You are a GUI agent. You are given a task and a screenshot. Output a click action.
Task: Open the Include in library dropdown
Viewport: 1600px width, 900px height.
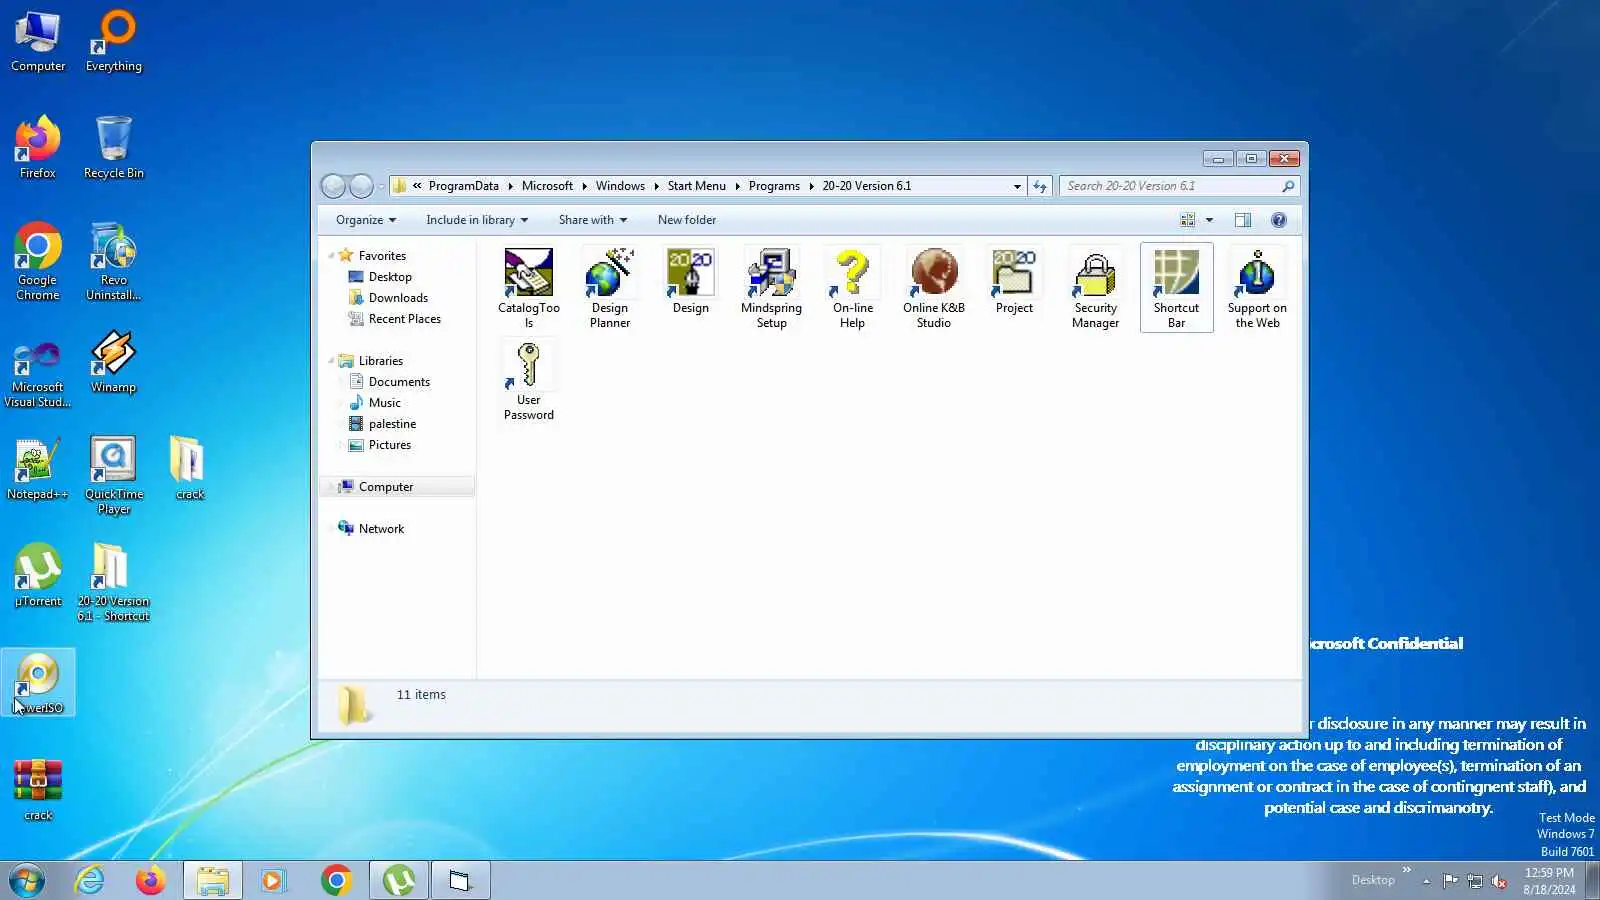[477, 220]
